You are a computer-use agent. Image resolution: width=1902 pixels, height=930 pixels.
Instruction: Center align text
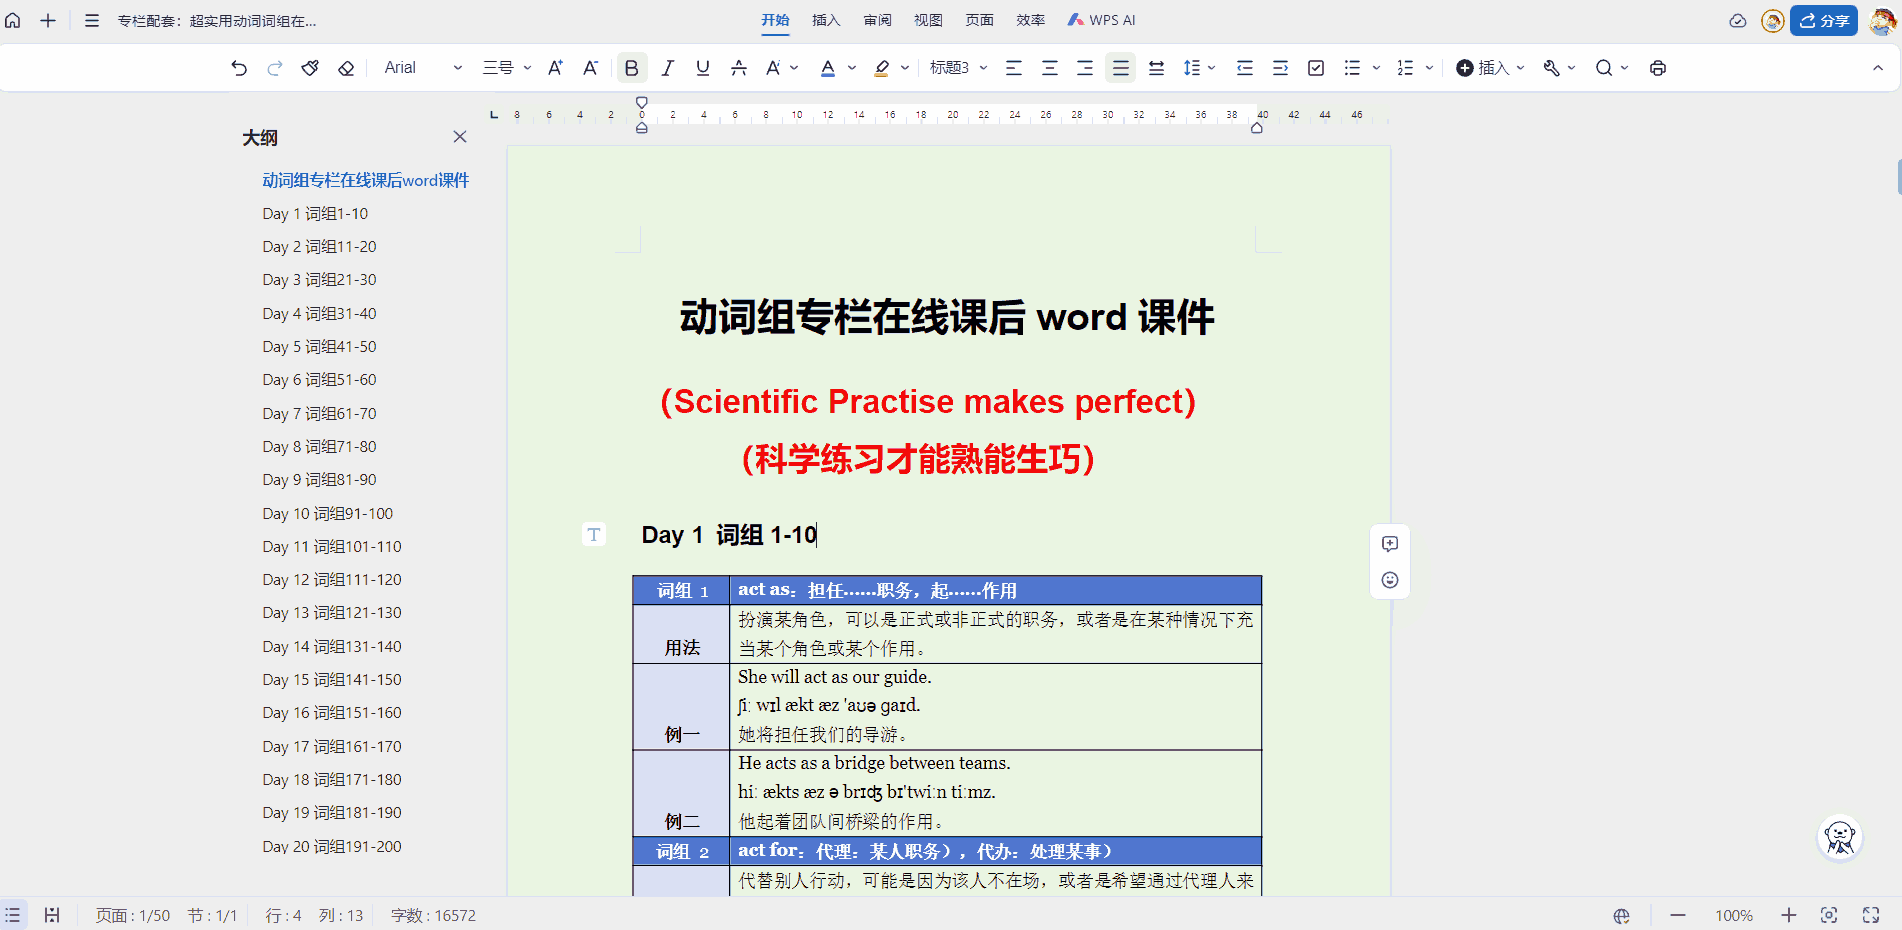coord(1050,68)
